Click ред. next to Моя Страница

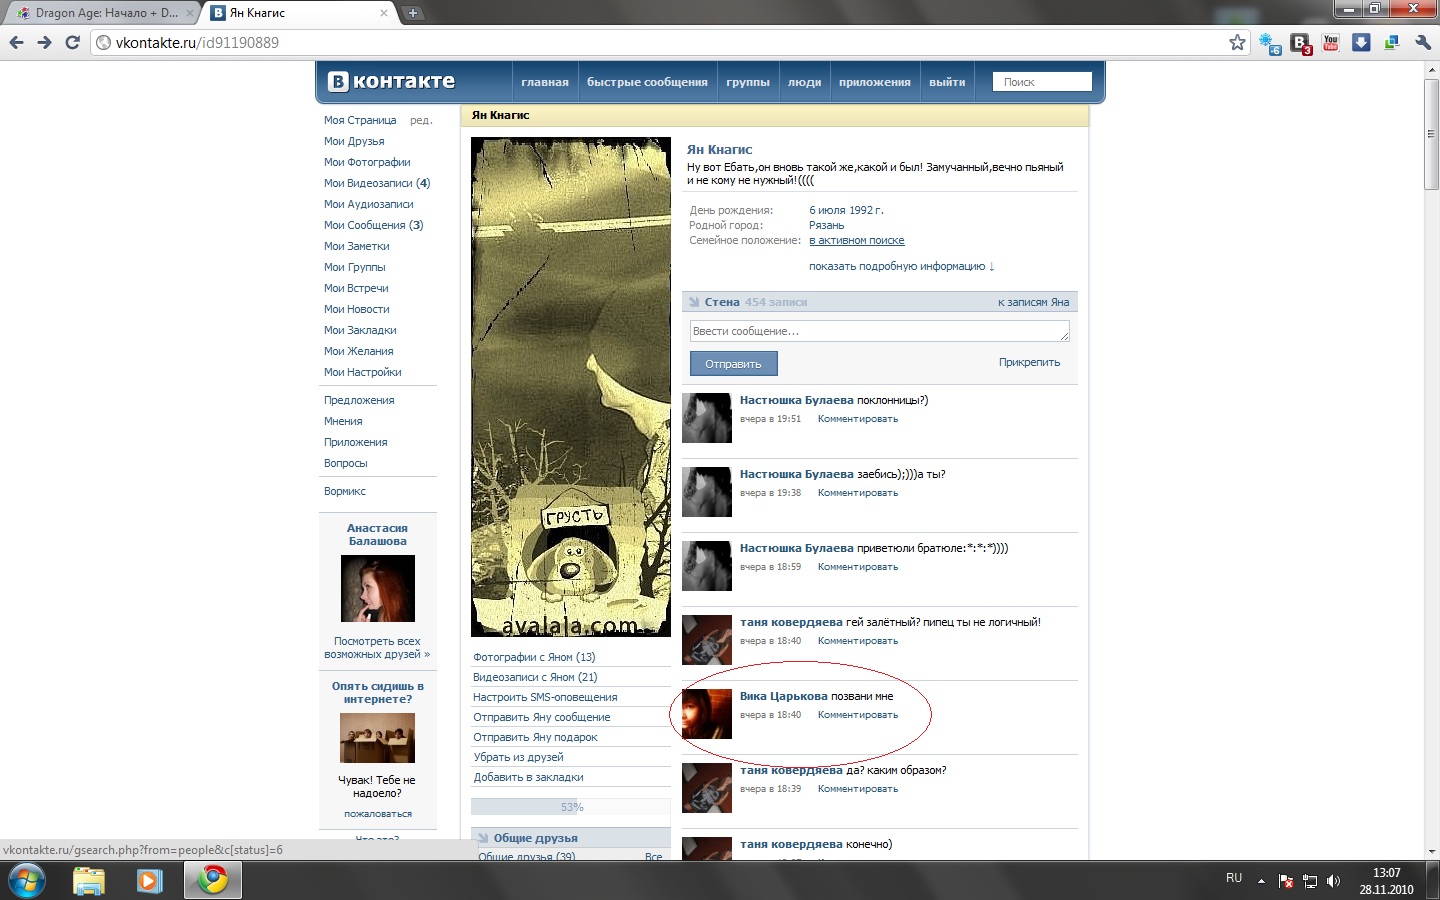(421, 120)
